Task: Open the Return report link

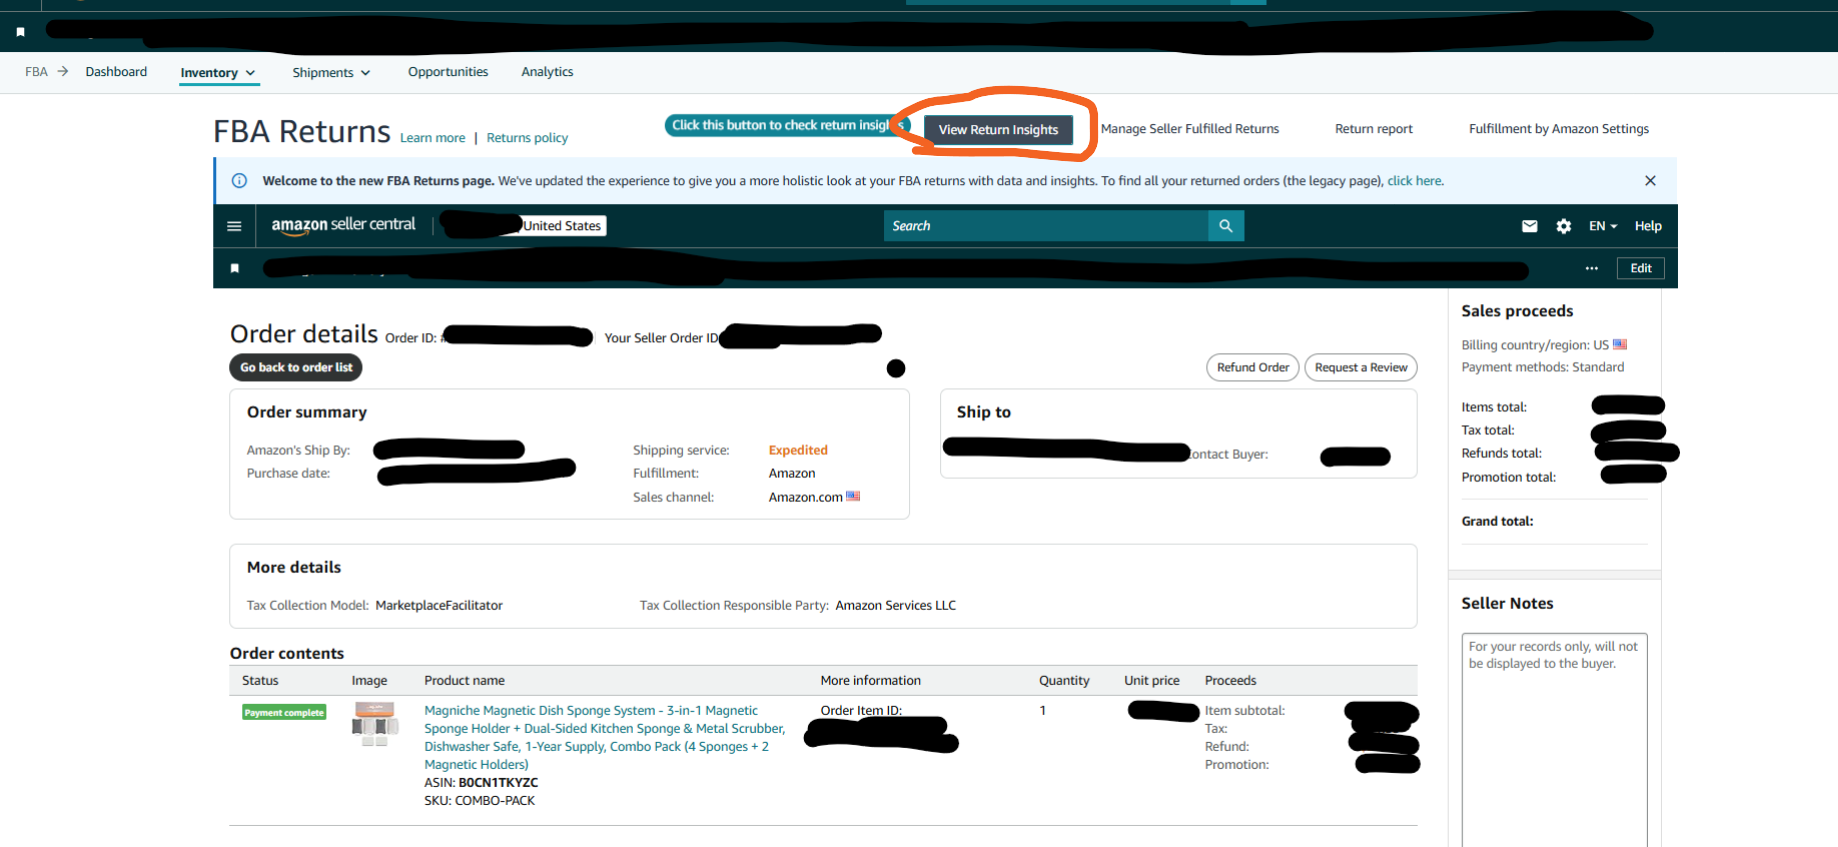Action: point(1374,129)
